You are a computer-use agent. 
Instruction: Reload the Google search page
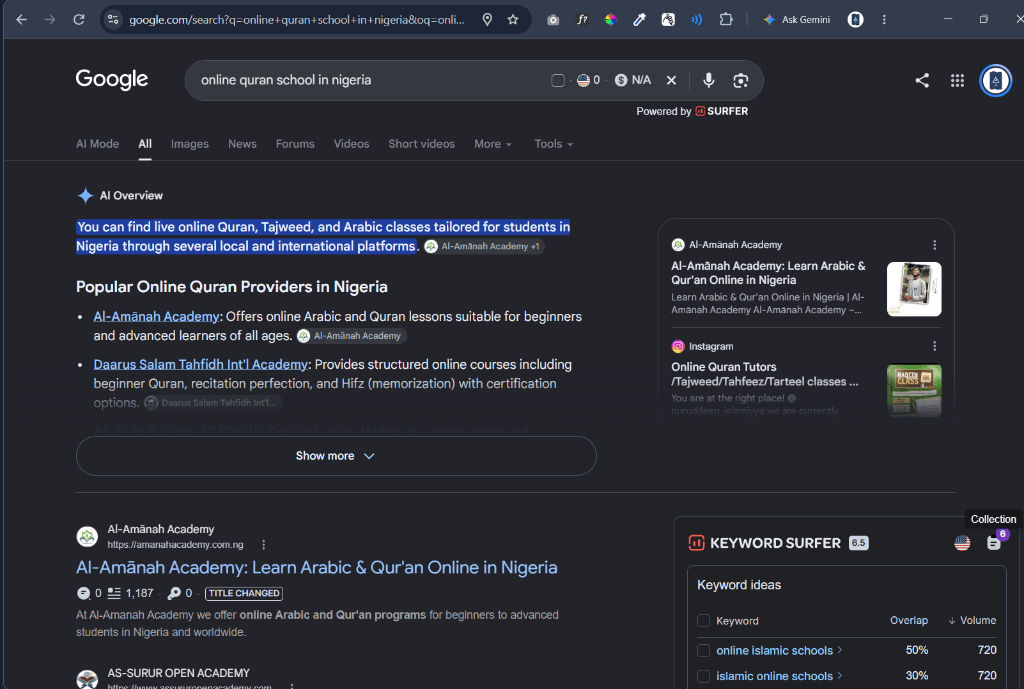click(x=79, y=20)
